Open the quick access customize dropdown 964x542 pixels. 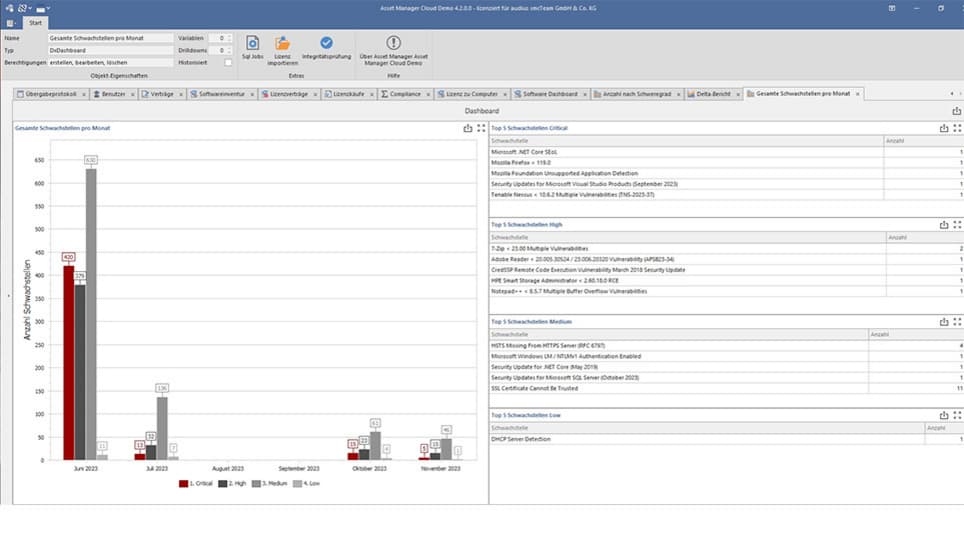[48, 9]
